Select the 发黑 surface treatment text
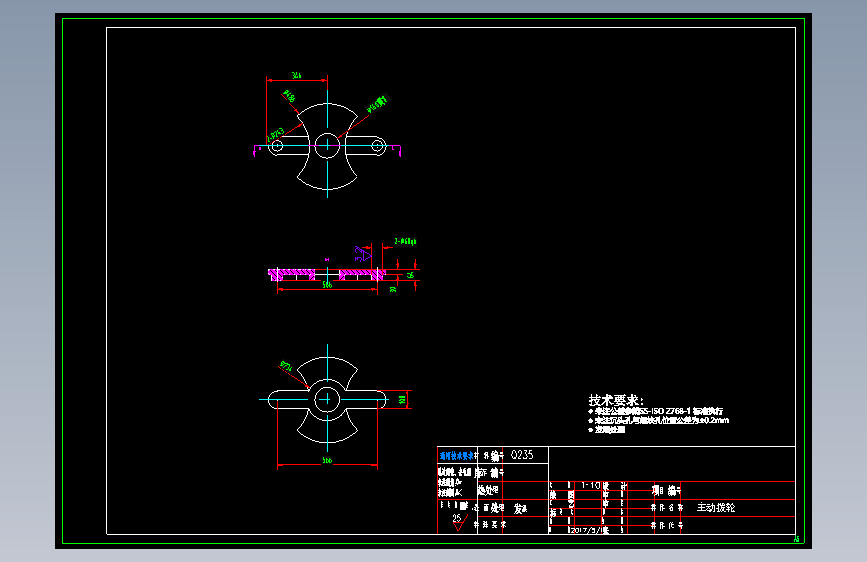Screen dimensions: 867x562 [x=520, y=509]
